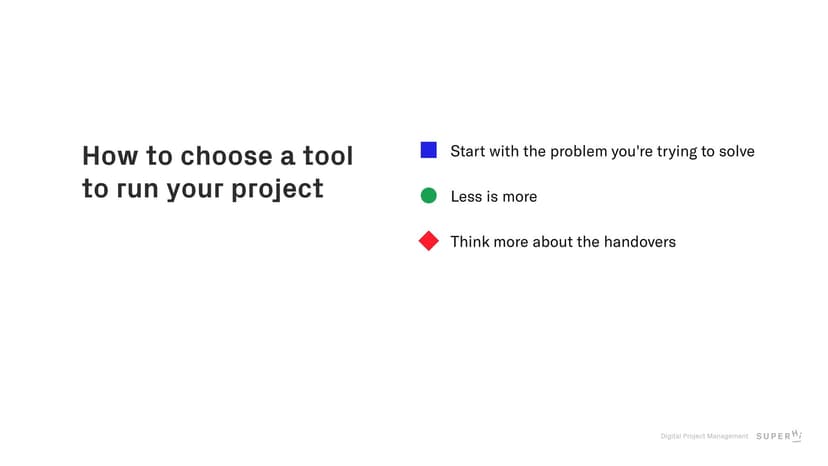Click the blue square bullet icon
The image size is (828, 466).
(428, 150)
